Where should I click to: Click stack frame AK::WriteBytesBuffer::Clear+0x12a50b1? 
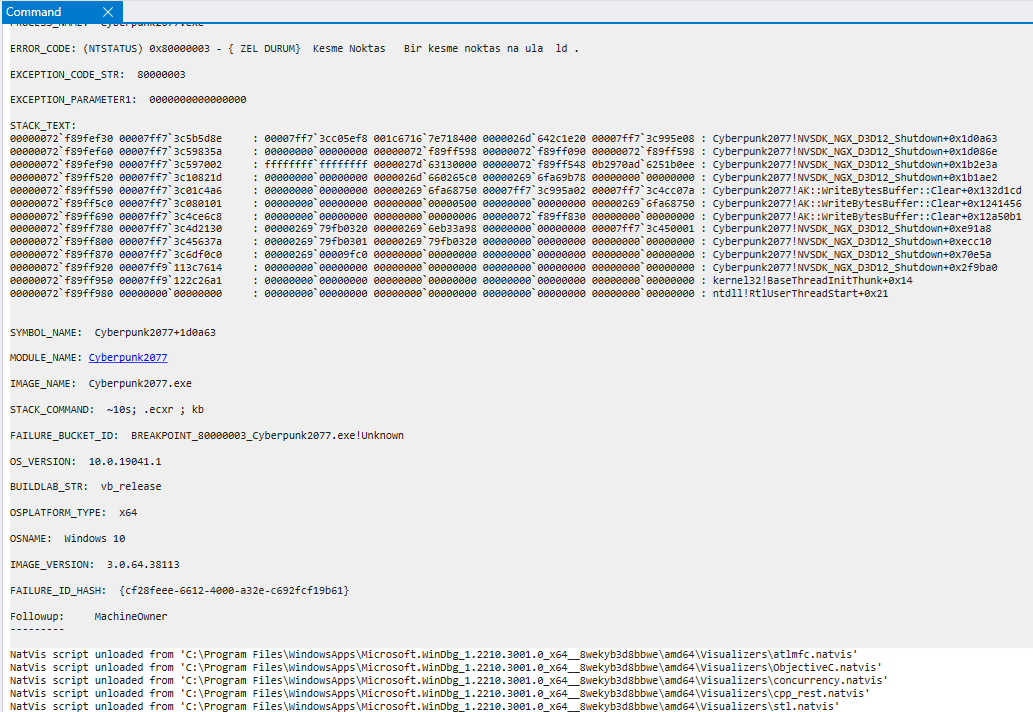coord(866,216)
